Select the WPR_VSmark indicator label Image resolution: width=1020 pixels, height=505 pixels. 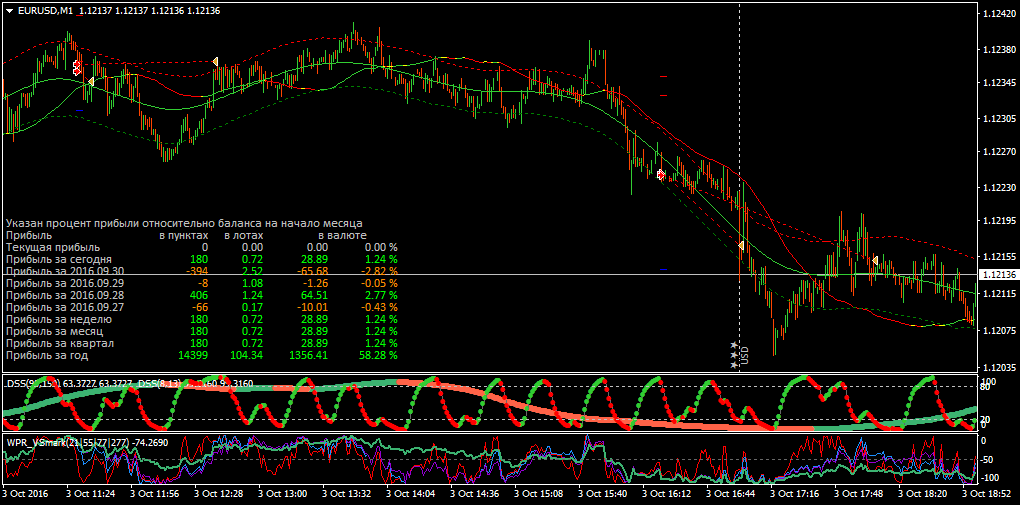pyautogui.click(x=87, y=442)
